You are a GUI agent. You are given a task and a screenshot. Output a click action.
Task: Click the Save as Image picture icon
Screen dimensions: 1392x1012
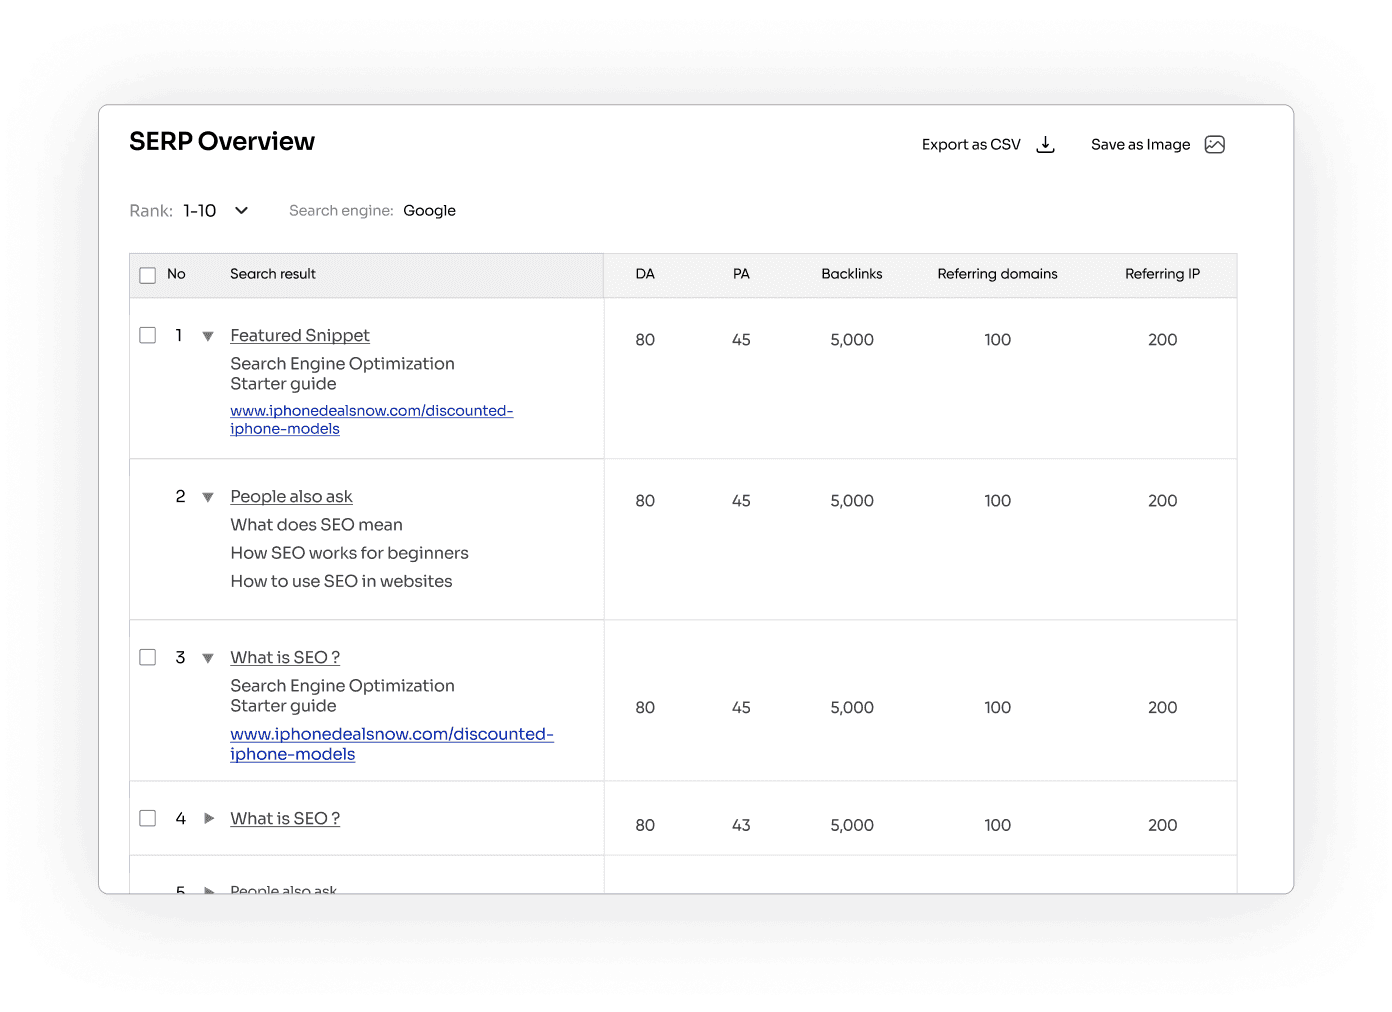[1214, 144]
